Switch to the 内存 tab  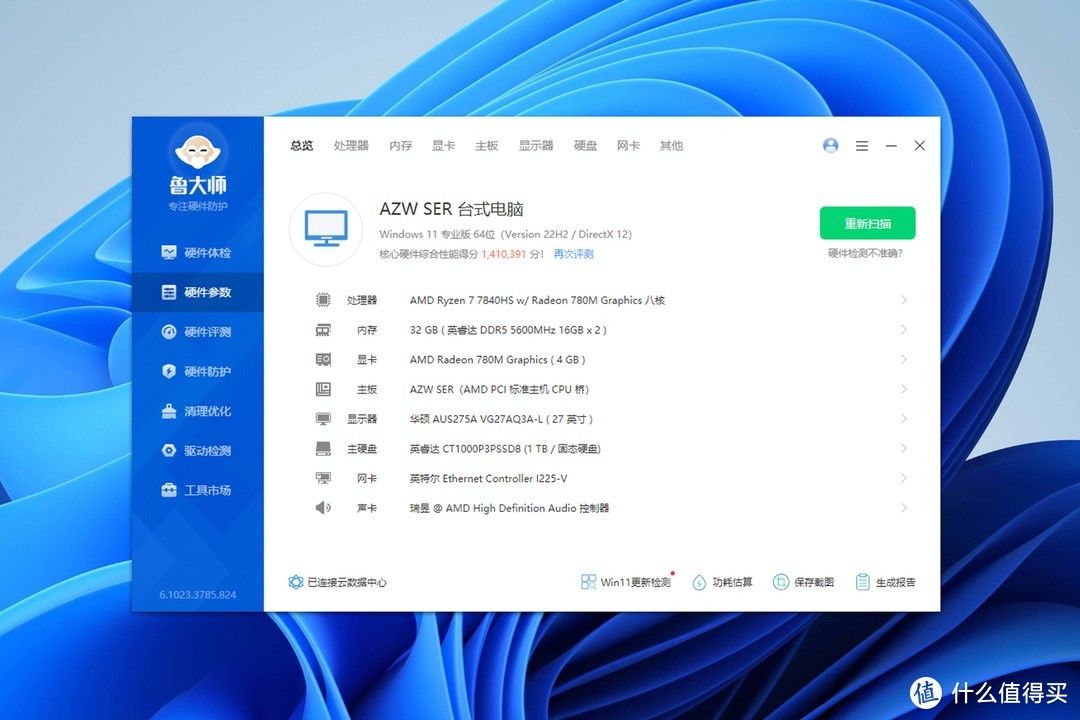click(400, 145)
